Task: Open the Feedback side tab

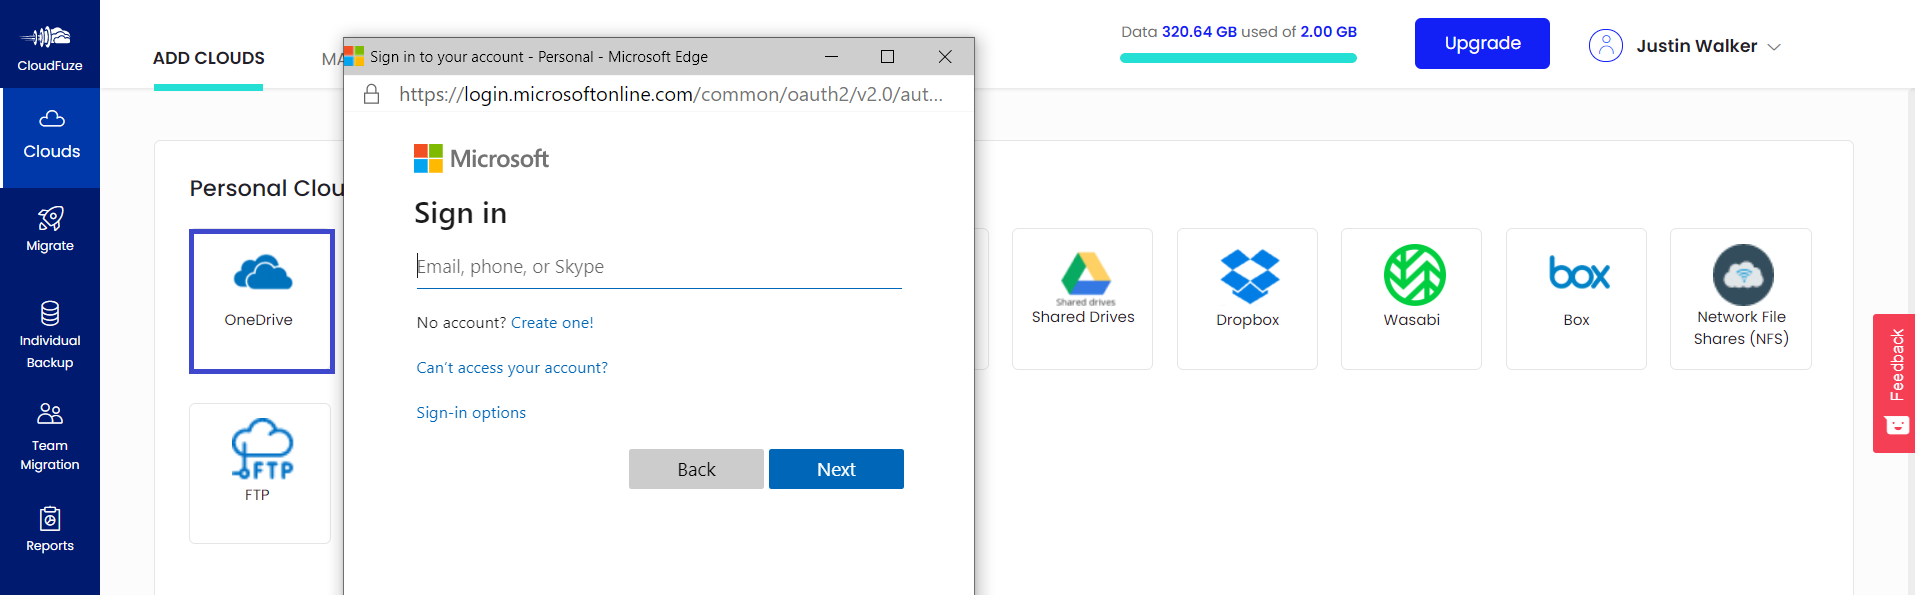Action: 1894,383
